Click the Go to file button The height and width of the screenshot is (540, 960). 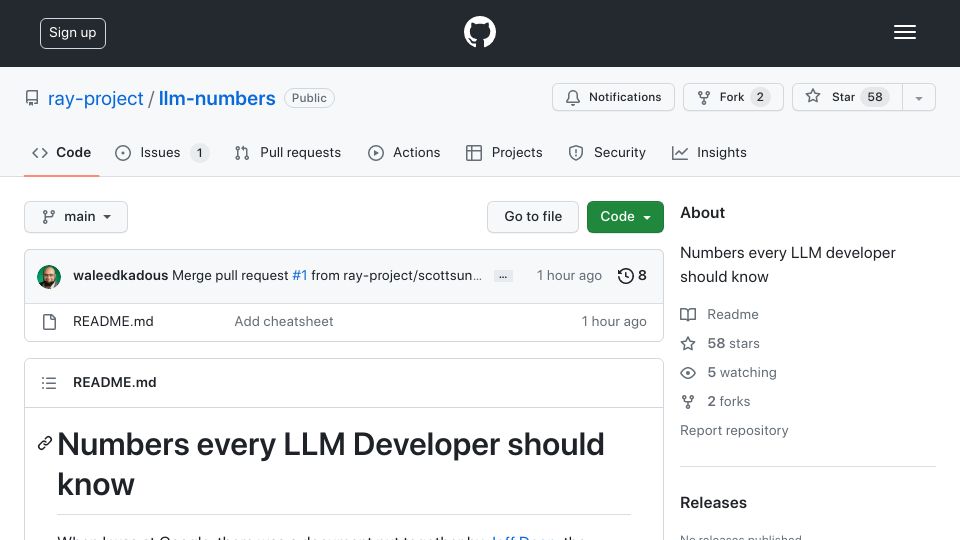click(533, 217)
